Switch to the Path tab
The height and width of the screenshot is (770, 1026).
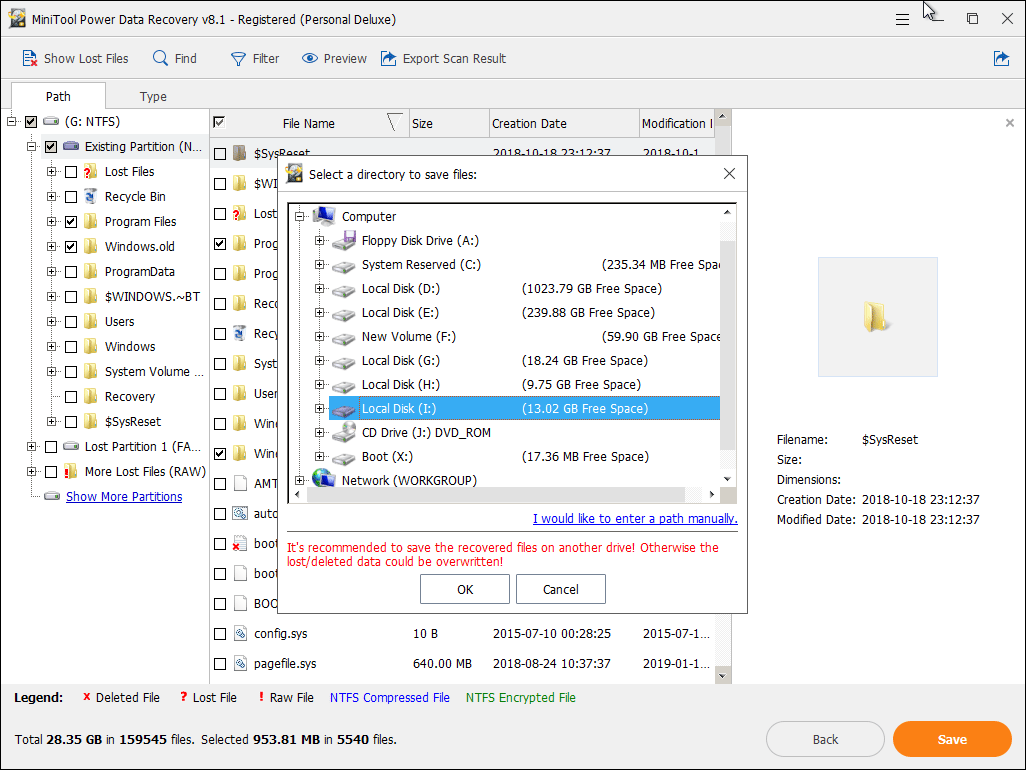point(58,97)
